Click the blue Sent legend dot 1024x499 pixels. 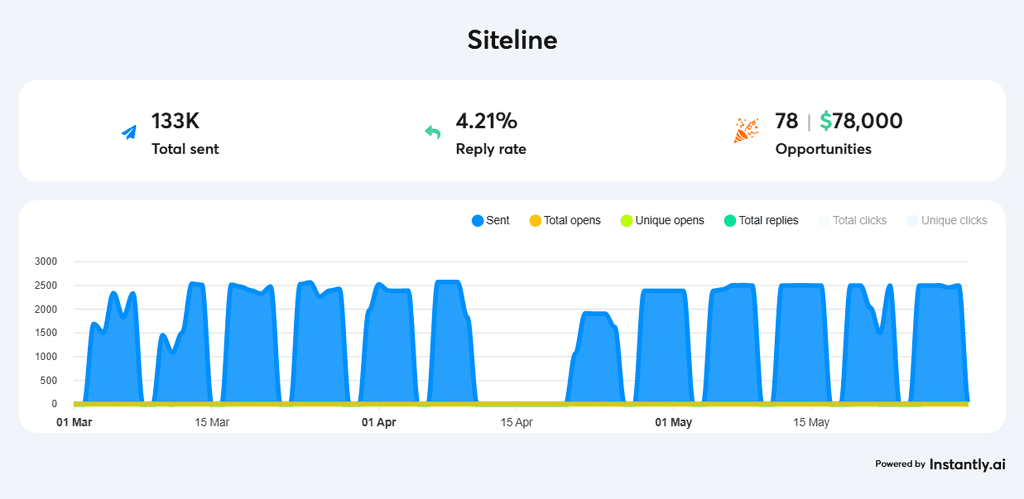(x=477, y=221)
